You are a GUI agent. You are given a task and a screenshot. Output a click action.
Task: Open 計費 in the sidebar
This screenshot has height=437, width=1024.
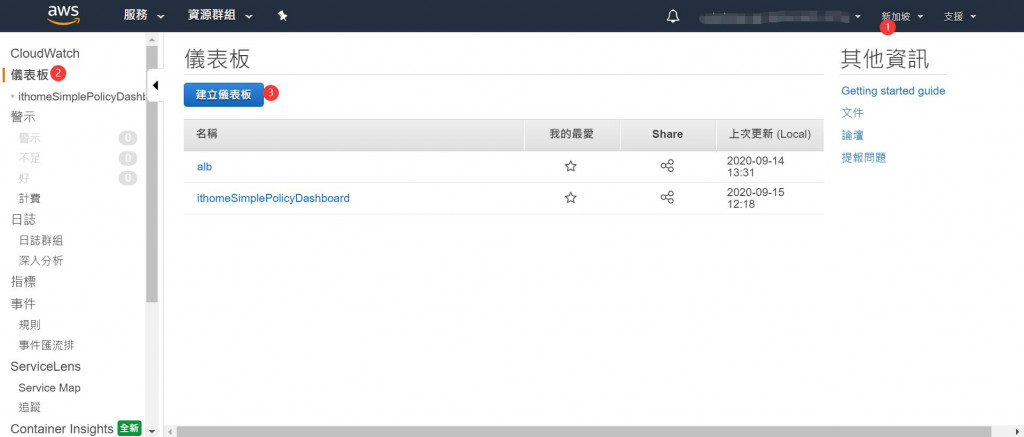coord(29,199)
